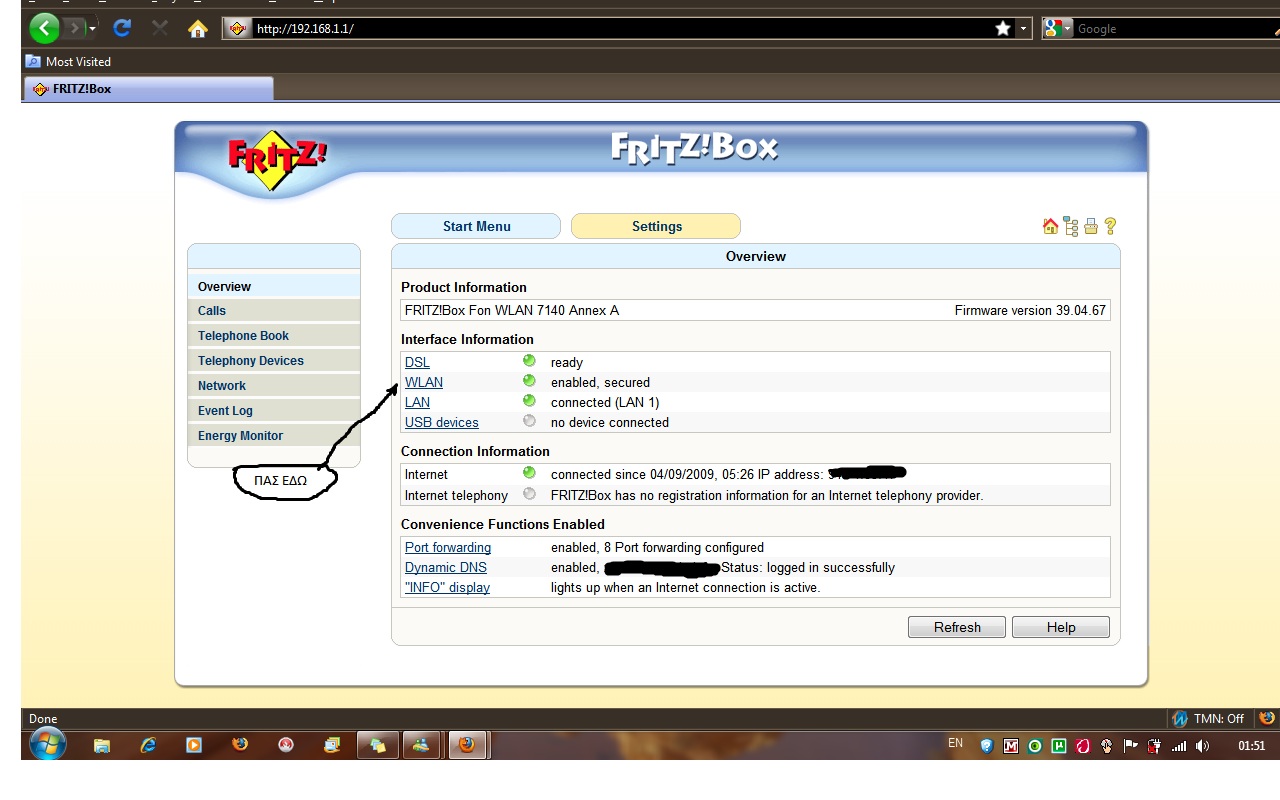Open Windows Explorer from the taskbar
Image resolution: width=1280 pixels, height=800 pixels.
click(x=101, y=745)
